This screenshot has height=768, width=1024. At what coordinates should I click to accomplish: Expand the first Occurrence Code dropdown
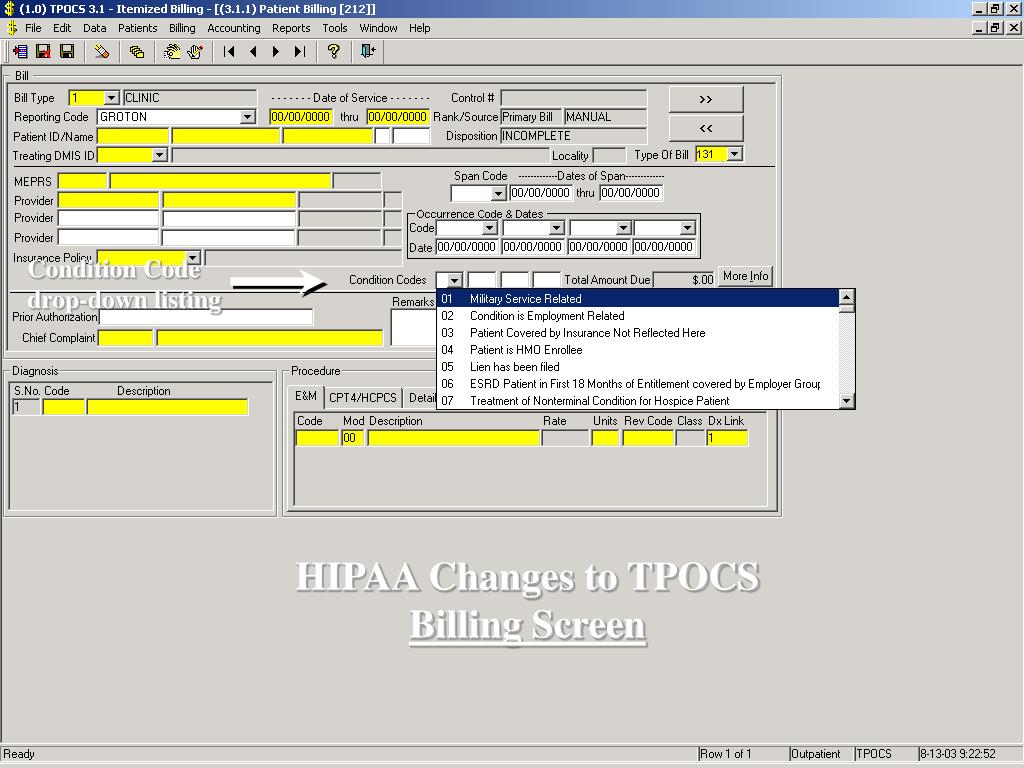(490, 228)
